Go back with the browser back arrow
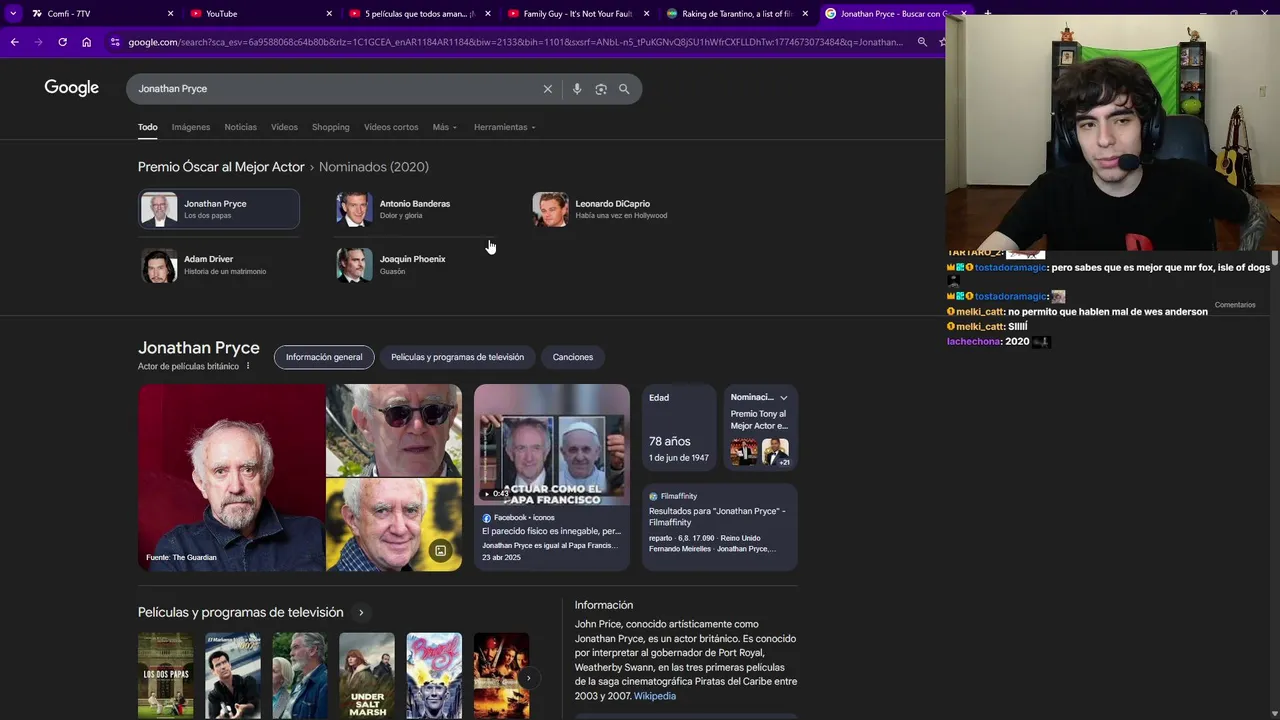1280x720 pixels. click(x=14, y=42)
